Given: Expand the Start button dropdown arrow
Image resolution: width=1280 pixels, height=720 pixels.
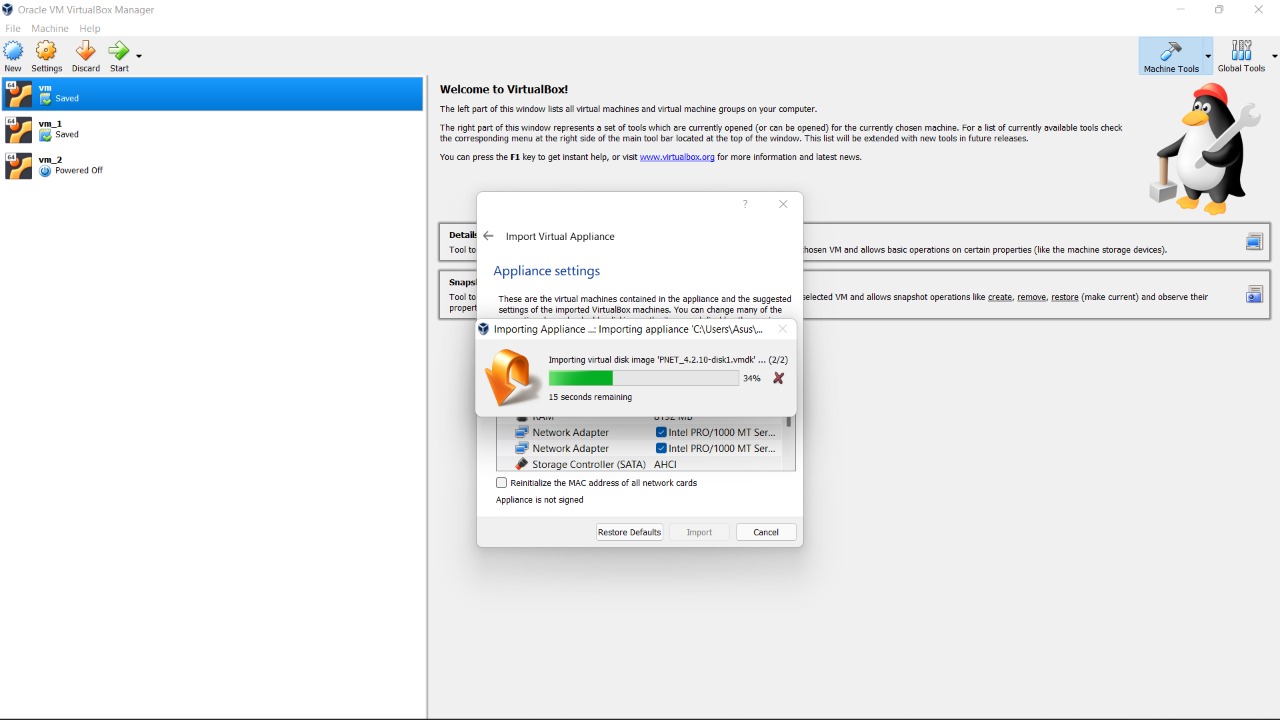Looking at the screenshot, I should point(139,56).
